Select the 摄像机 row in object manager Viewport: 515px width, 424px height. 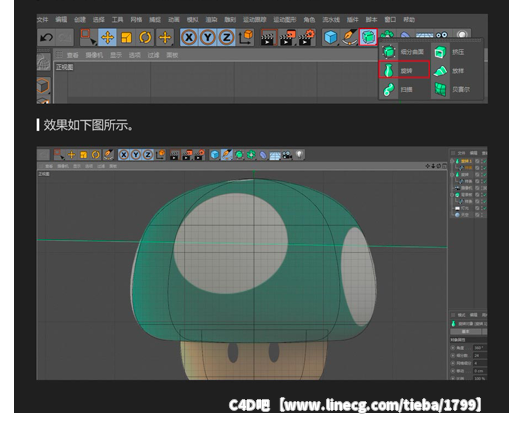469,188
